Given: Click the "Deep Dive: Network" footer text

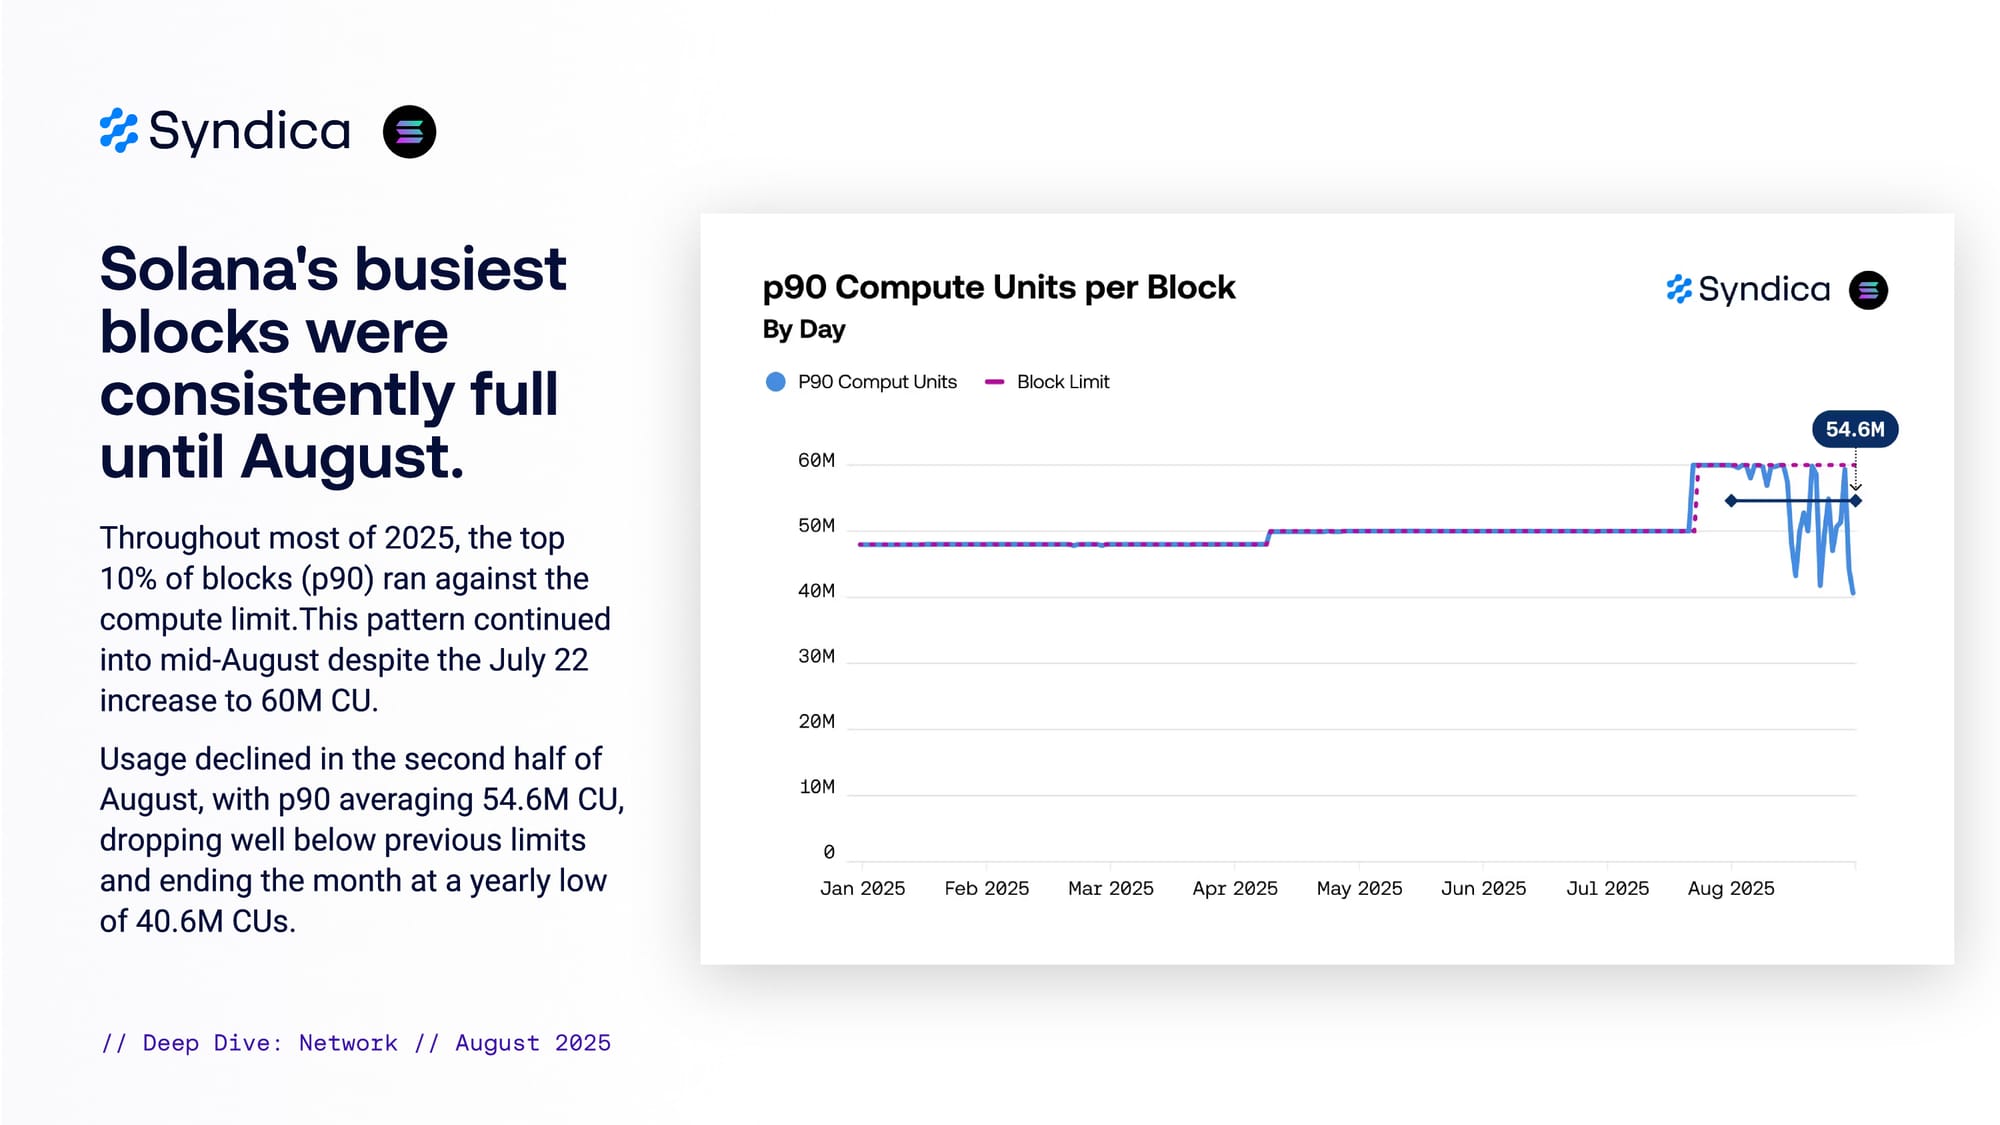Looking at the screenshot, I should point(270,1043).
